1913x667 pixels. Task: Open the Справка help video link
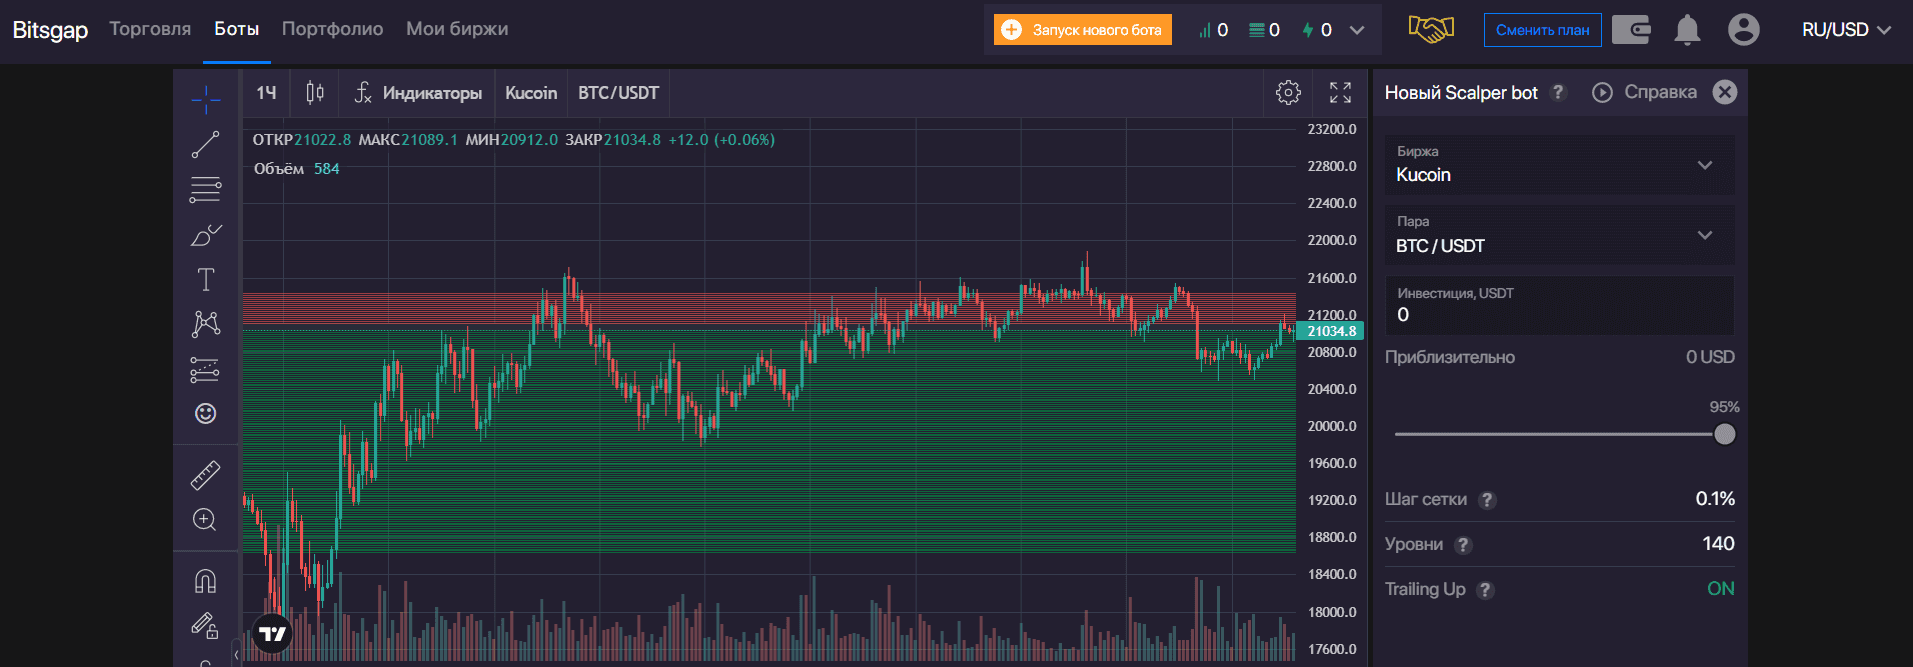1644,92
